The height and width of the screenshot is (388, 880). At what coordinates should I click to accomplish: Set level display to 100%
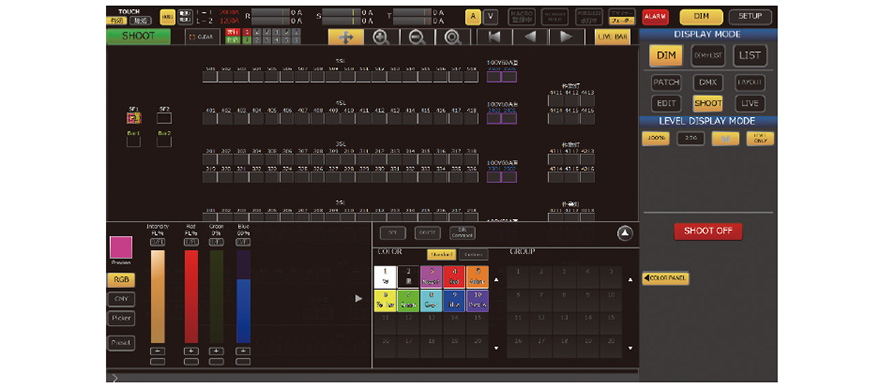[656, 139]
